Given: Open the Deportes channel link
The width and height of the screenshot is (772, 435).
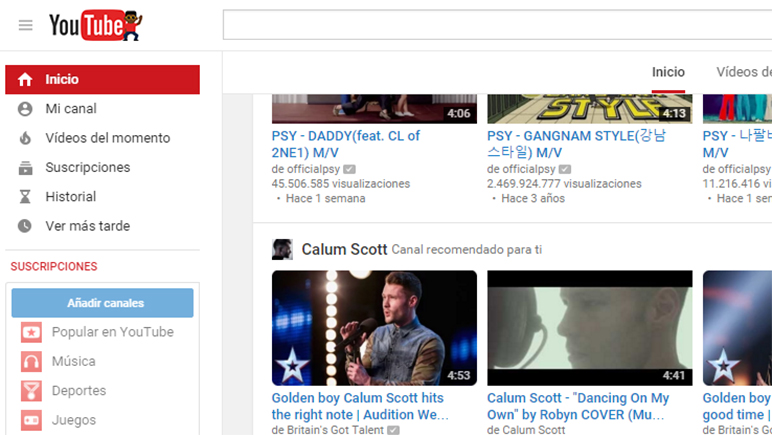Looking at the screenshot, I should [x=79, y=391].
